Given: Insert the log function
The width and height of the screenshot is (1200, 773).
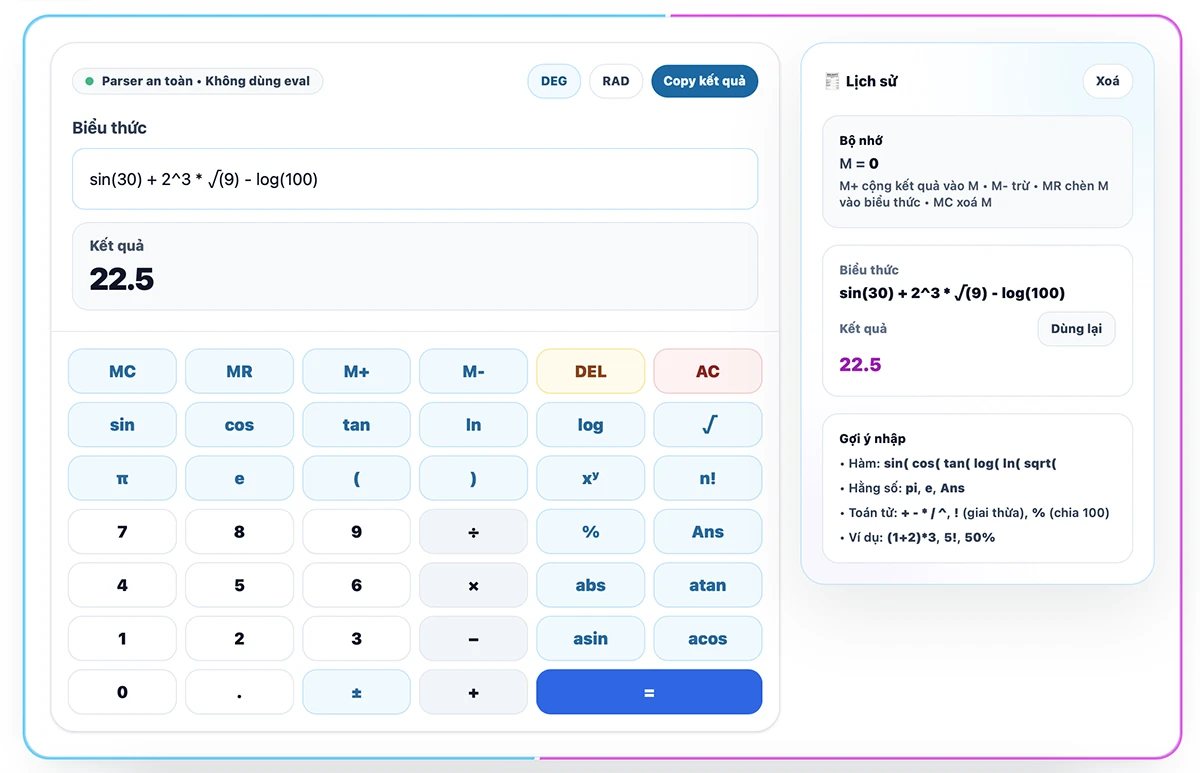Looking at the screenshot, I should (x=590, y=424).
